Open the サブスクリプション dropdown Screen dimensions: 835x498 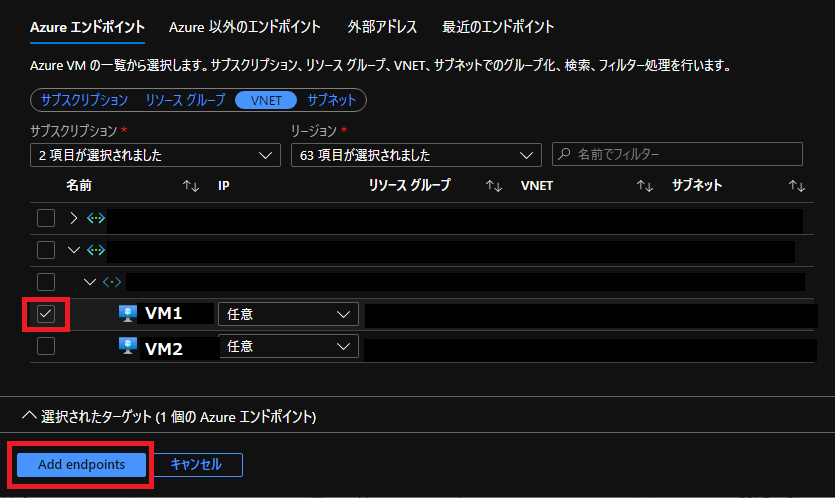click(155, 155)
